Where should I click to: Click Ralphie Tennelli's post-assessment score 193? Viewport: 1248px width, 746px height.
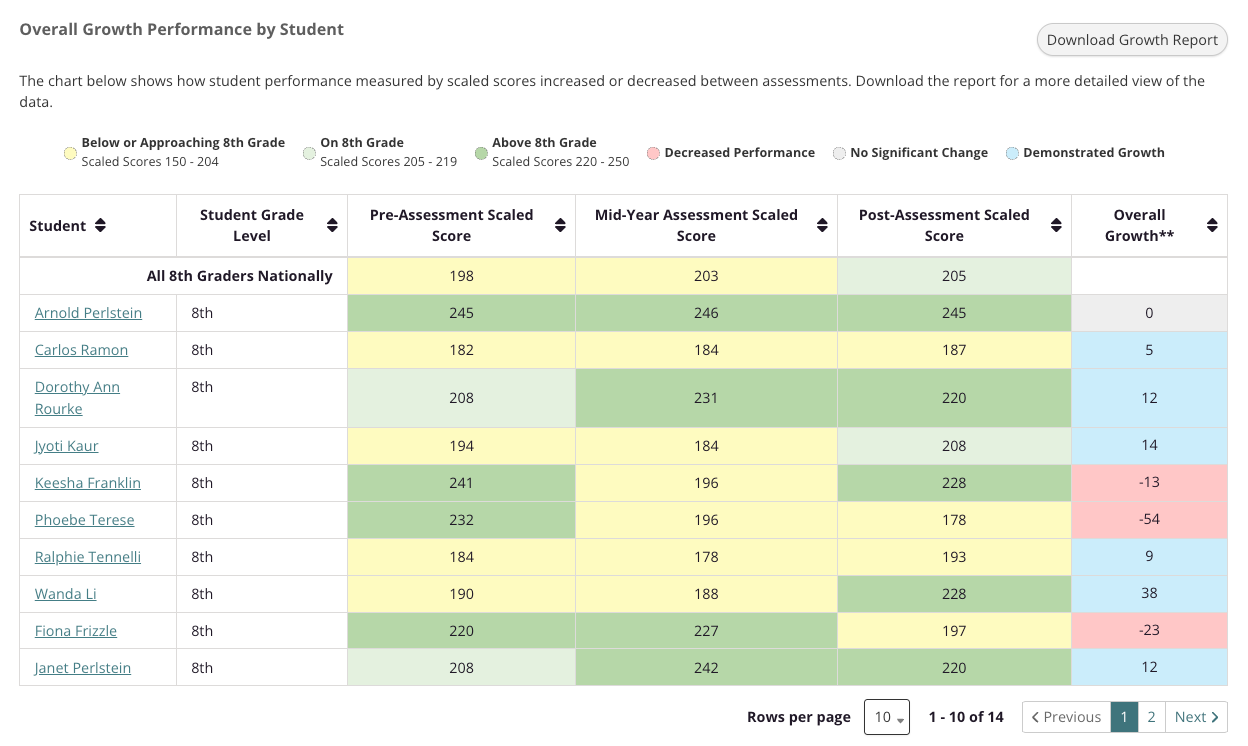(954, 557)
